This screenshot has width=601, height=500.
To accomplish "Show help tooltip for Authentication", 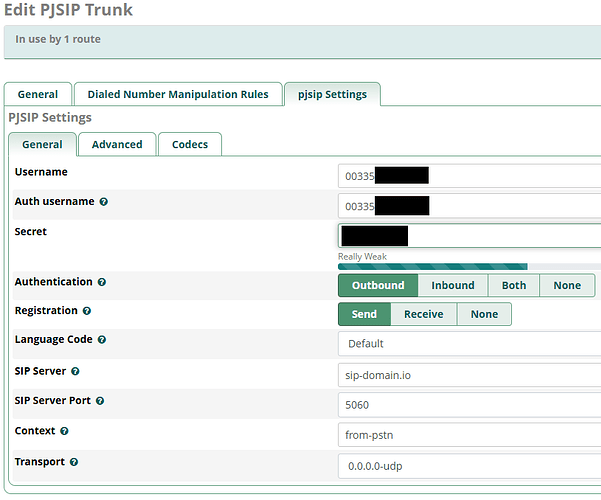I will (x=102, y=282).
